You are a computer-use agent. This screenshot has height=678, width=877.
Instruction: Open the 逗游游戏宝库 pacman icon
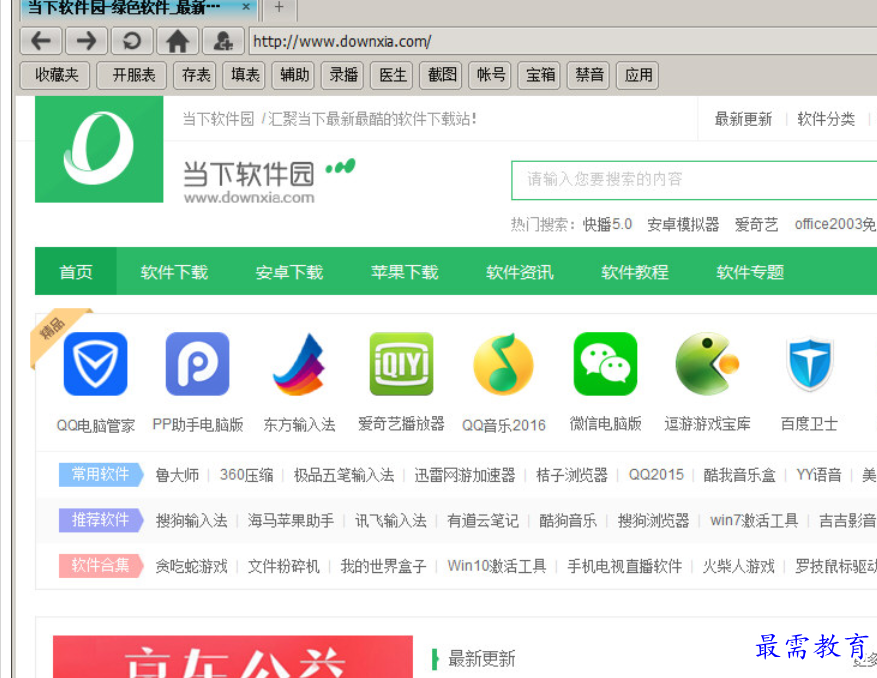(x=708, y=364)
